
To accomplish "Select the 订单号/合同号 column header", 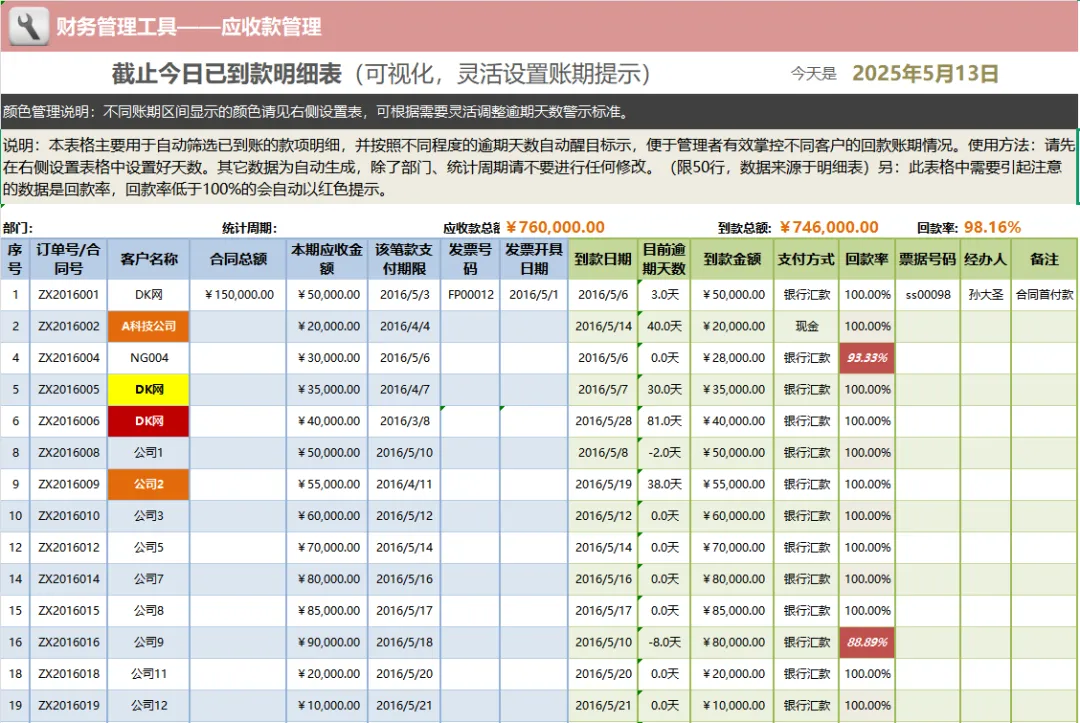I will (x=68, y=259).
